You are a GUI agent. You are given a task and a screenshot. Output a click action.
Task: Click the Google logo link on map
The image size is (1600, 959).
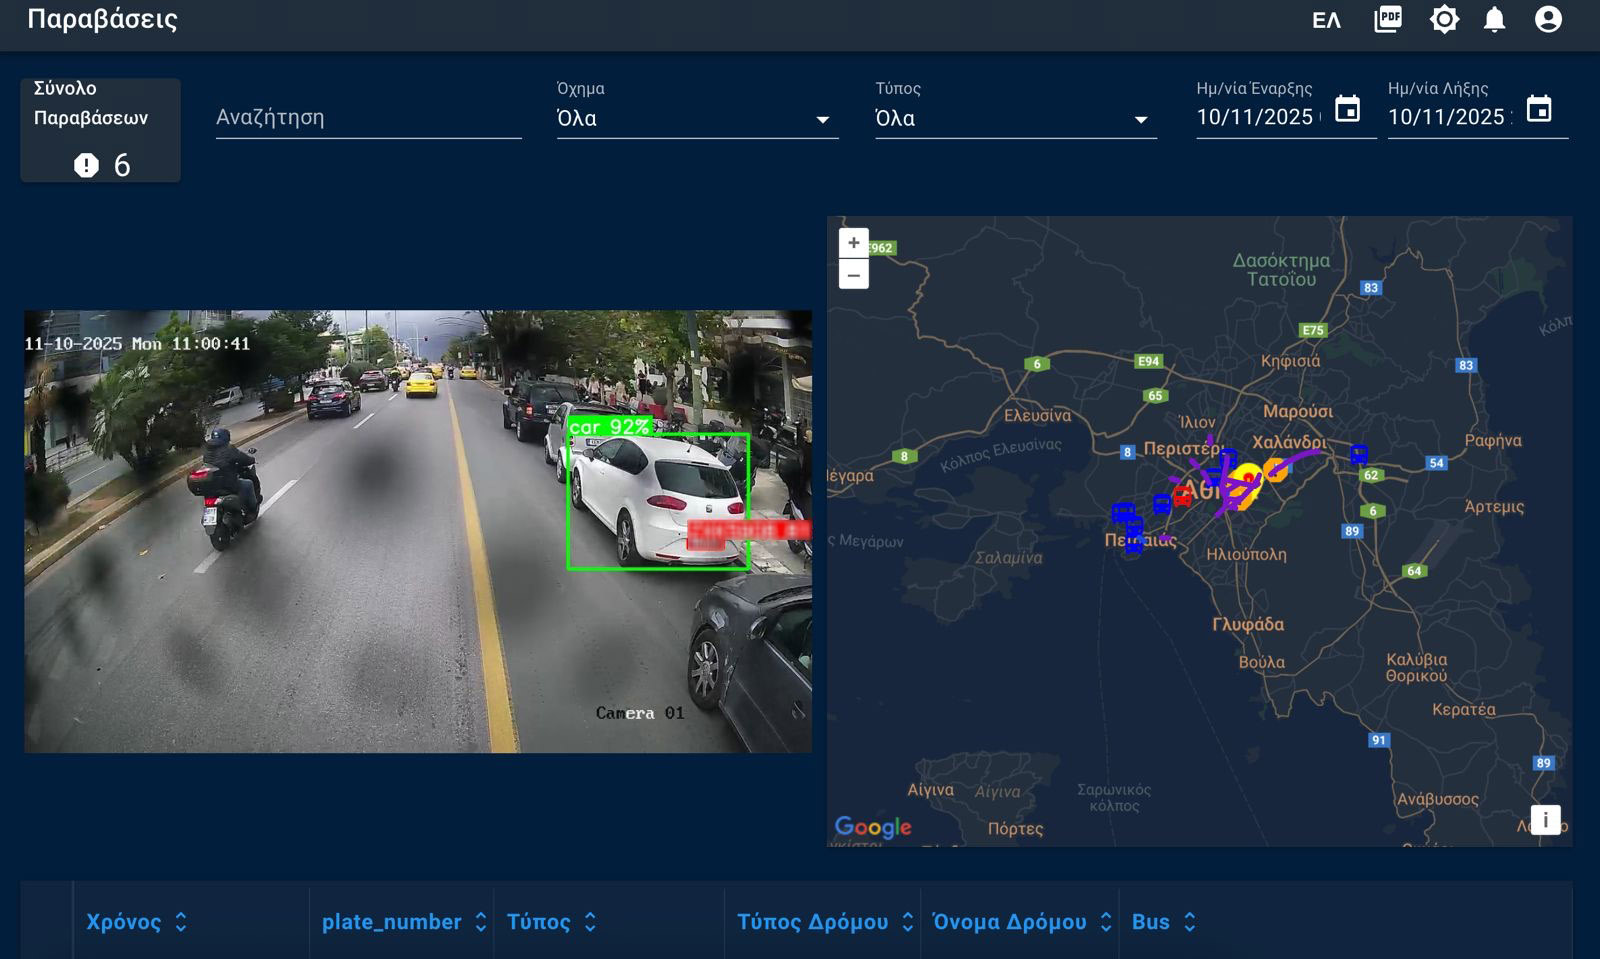(873, 827)
